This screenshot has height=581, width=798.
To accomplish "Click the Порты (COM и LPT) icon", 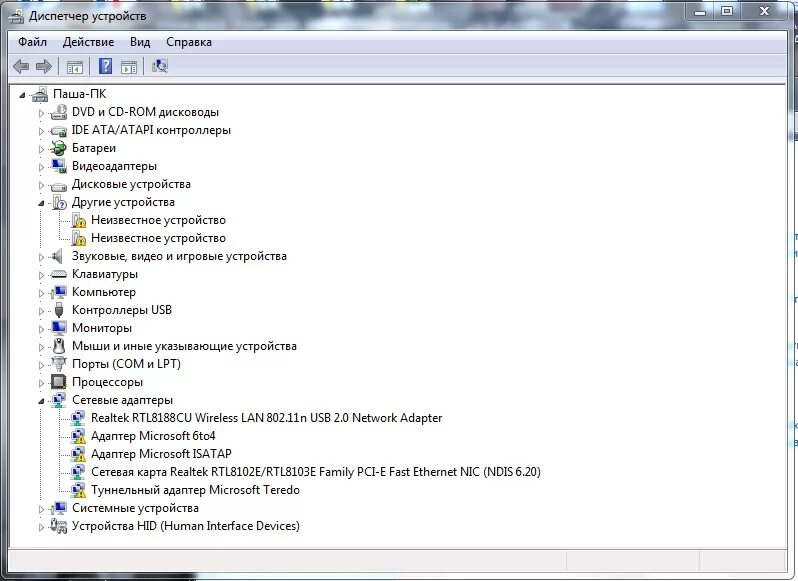I will point(59,364).
